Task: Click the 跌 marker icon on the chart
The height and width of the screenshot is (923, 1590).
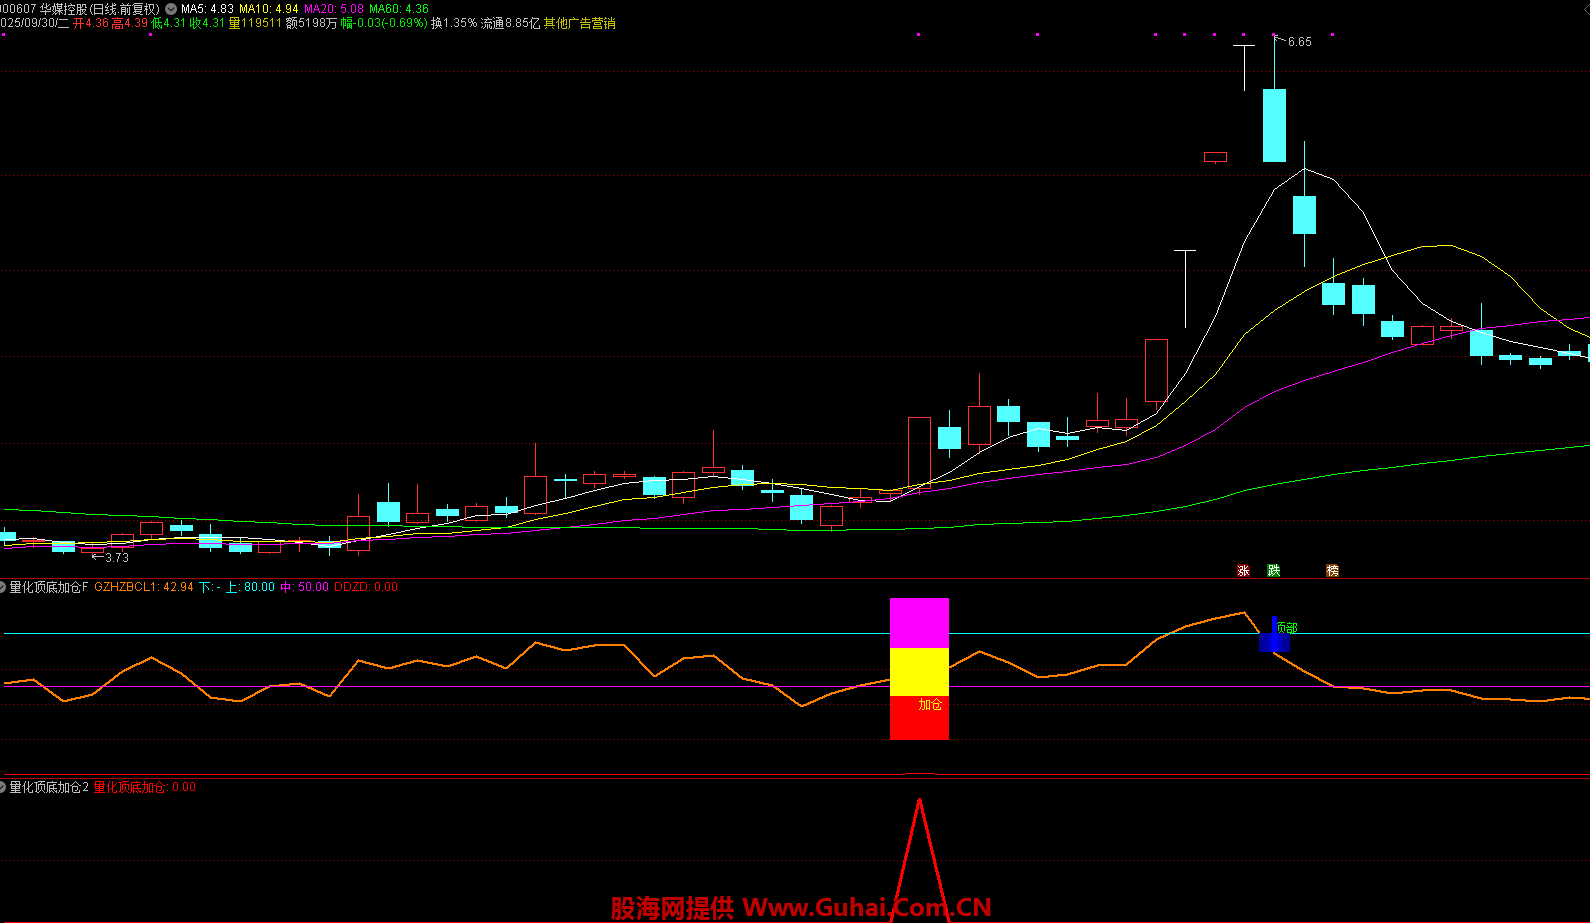Action: 1273,571
